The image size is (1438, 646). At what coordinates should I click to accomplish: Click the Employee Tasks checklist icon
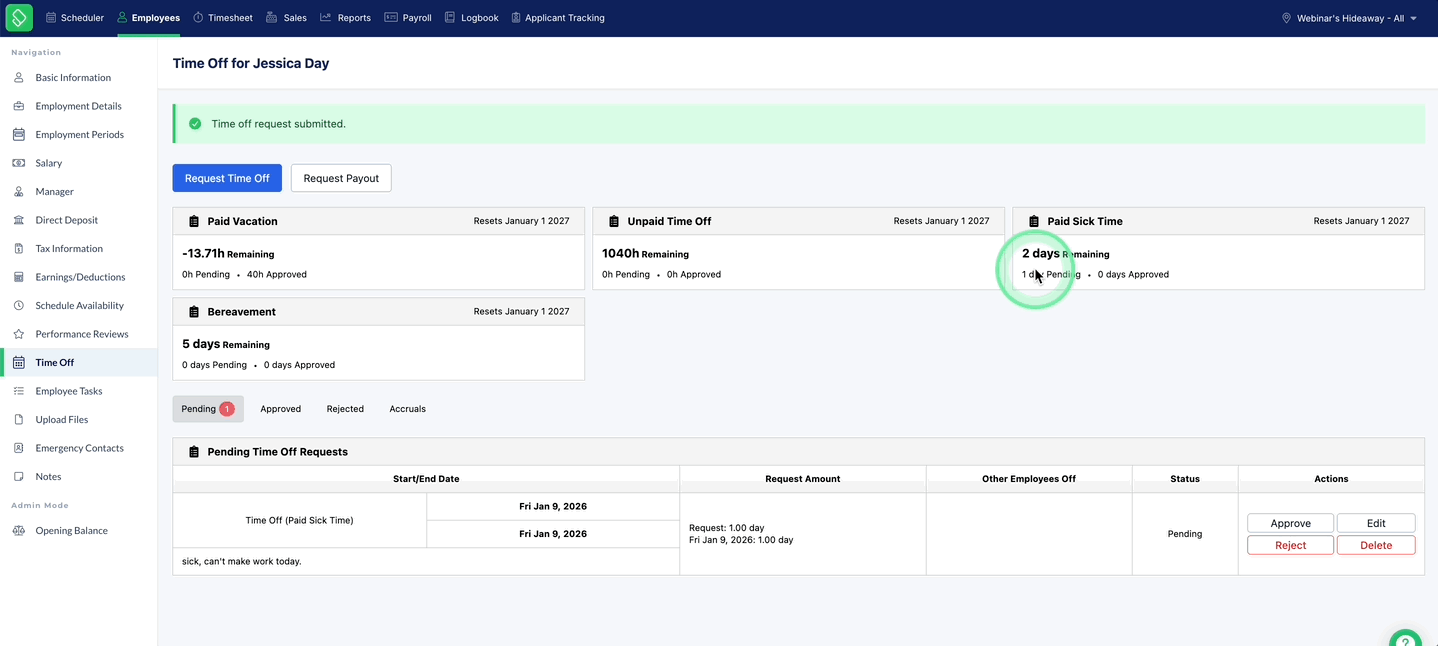(x=18, y=391)
